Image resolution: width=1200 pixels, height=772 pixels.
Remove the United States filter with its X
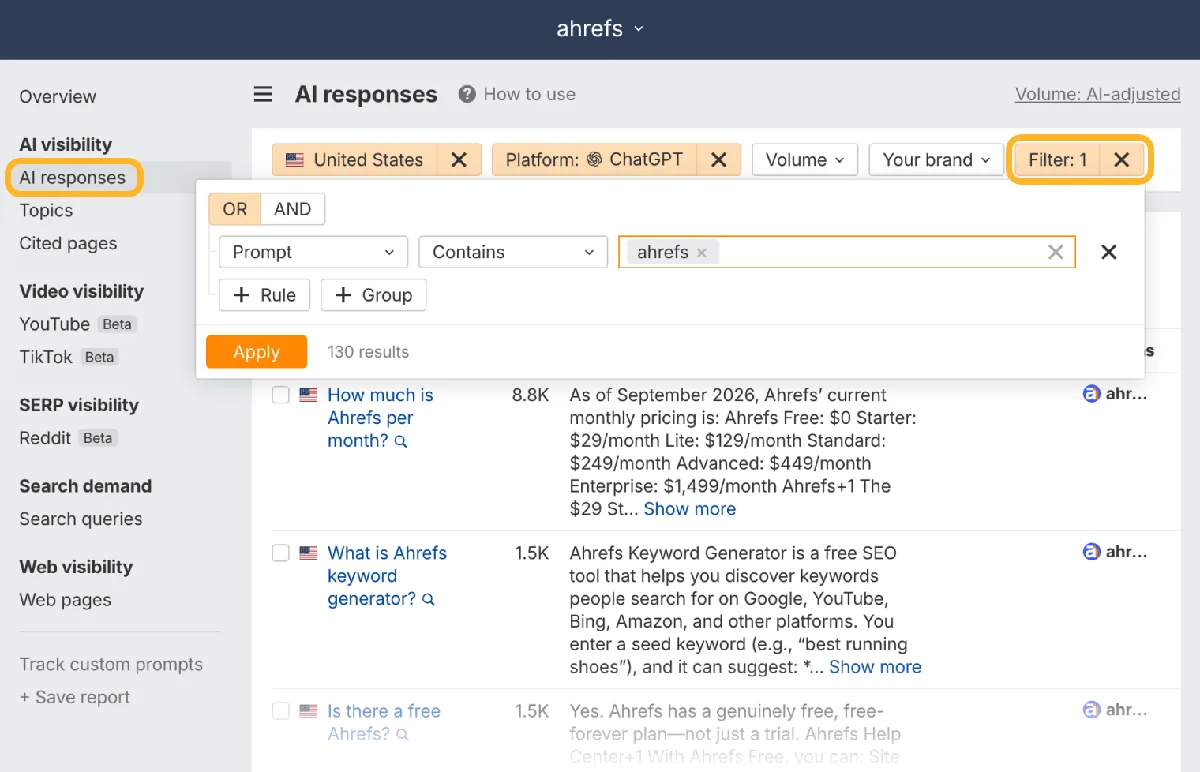tap(459, 160)
